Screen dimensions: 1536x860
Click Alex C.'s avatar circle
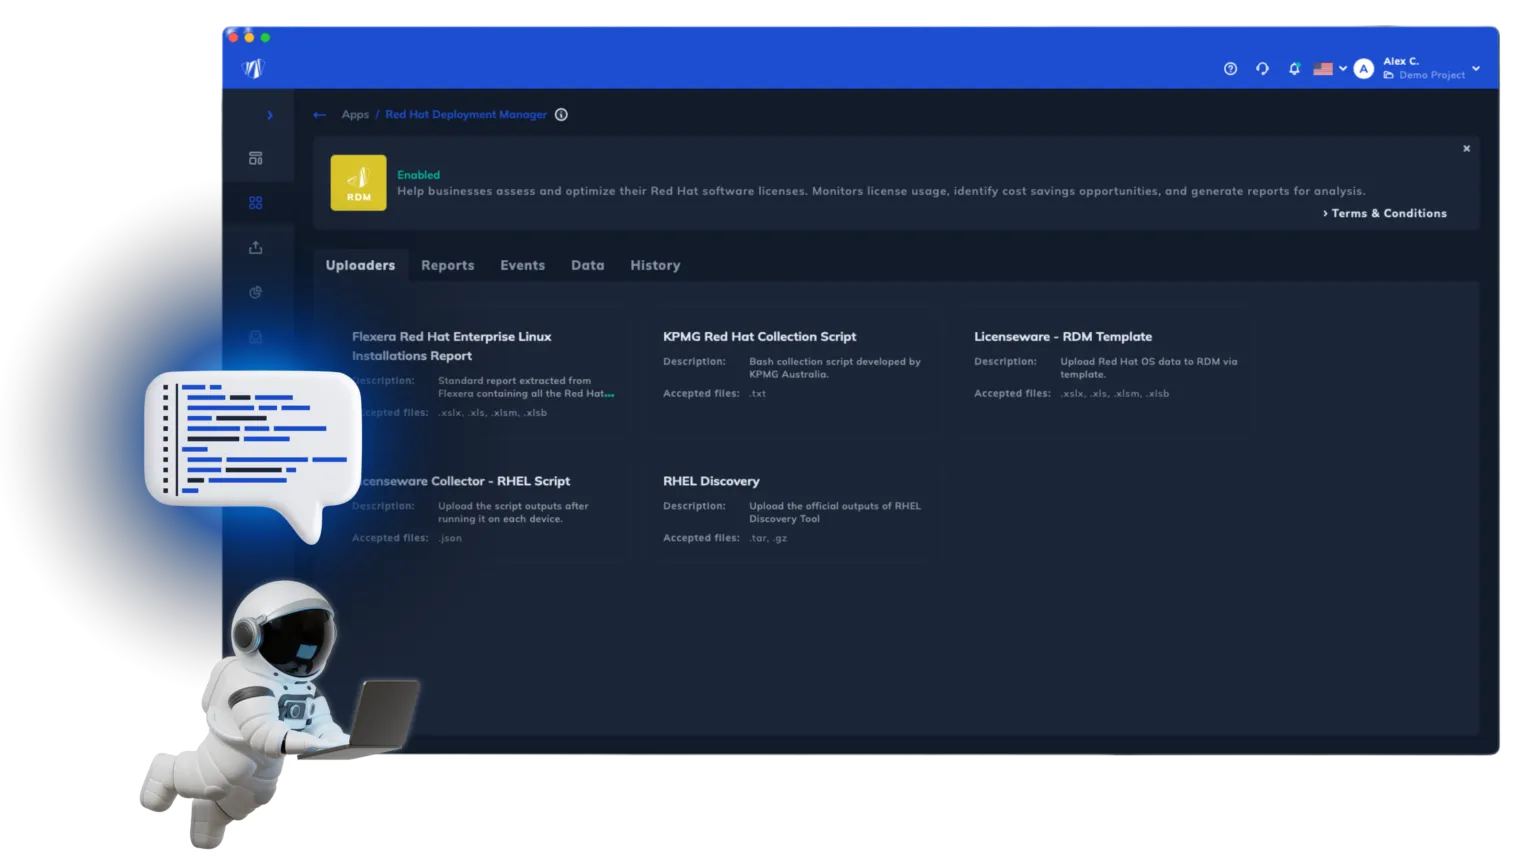[1364, 69]
